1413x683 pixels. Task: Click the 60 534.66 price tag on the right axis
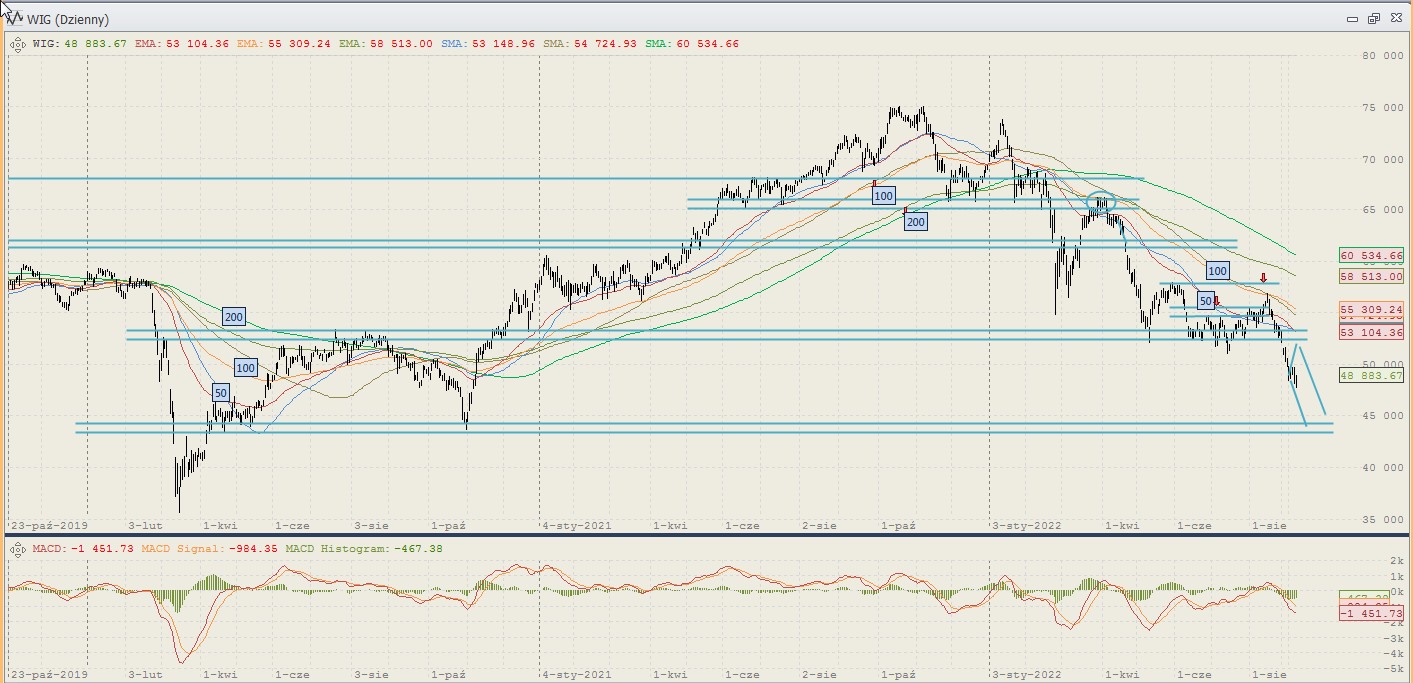click(x=1370, y=255)
